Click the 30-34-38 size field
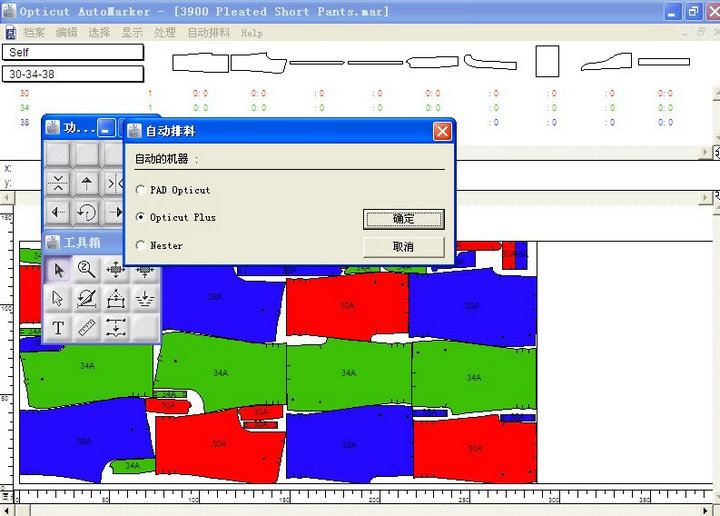Viewport: 720px width, 516px height. (73, 74)
